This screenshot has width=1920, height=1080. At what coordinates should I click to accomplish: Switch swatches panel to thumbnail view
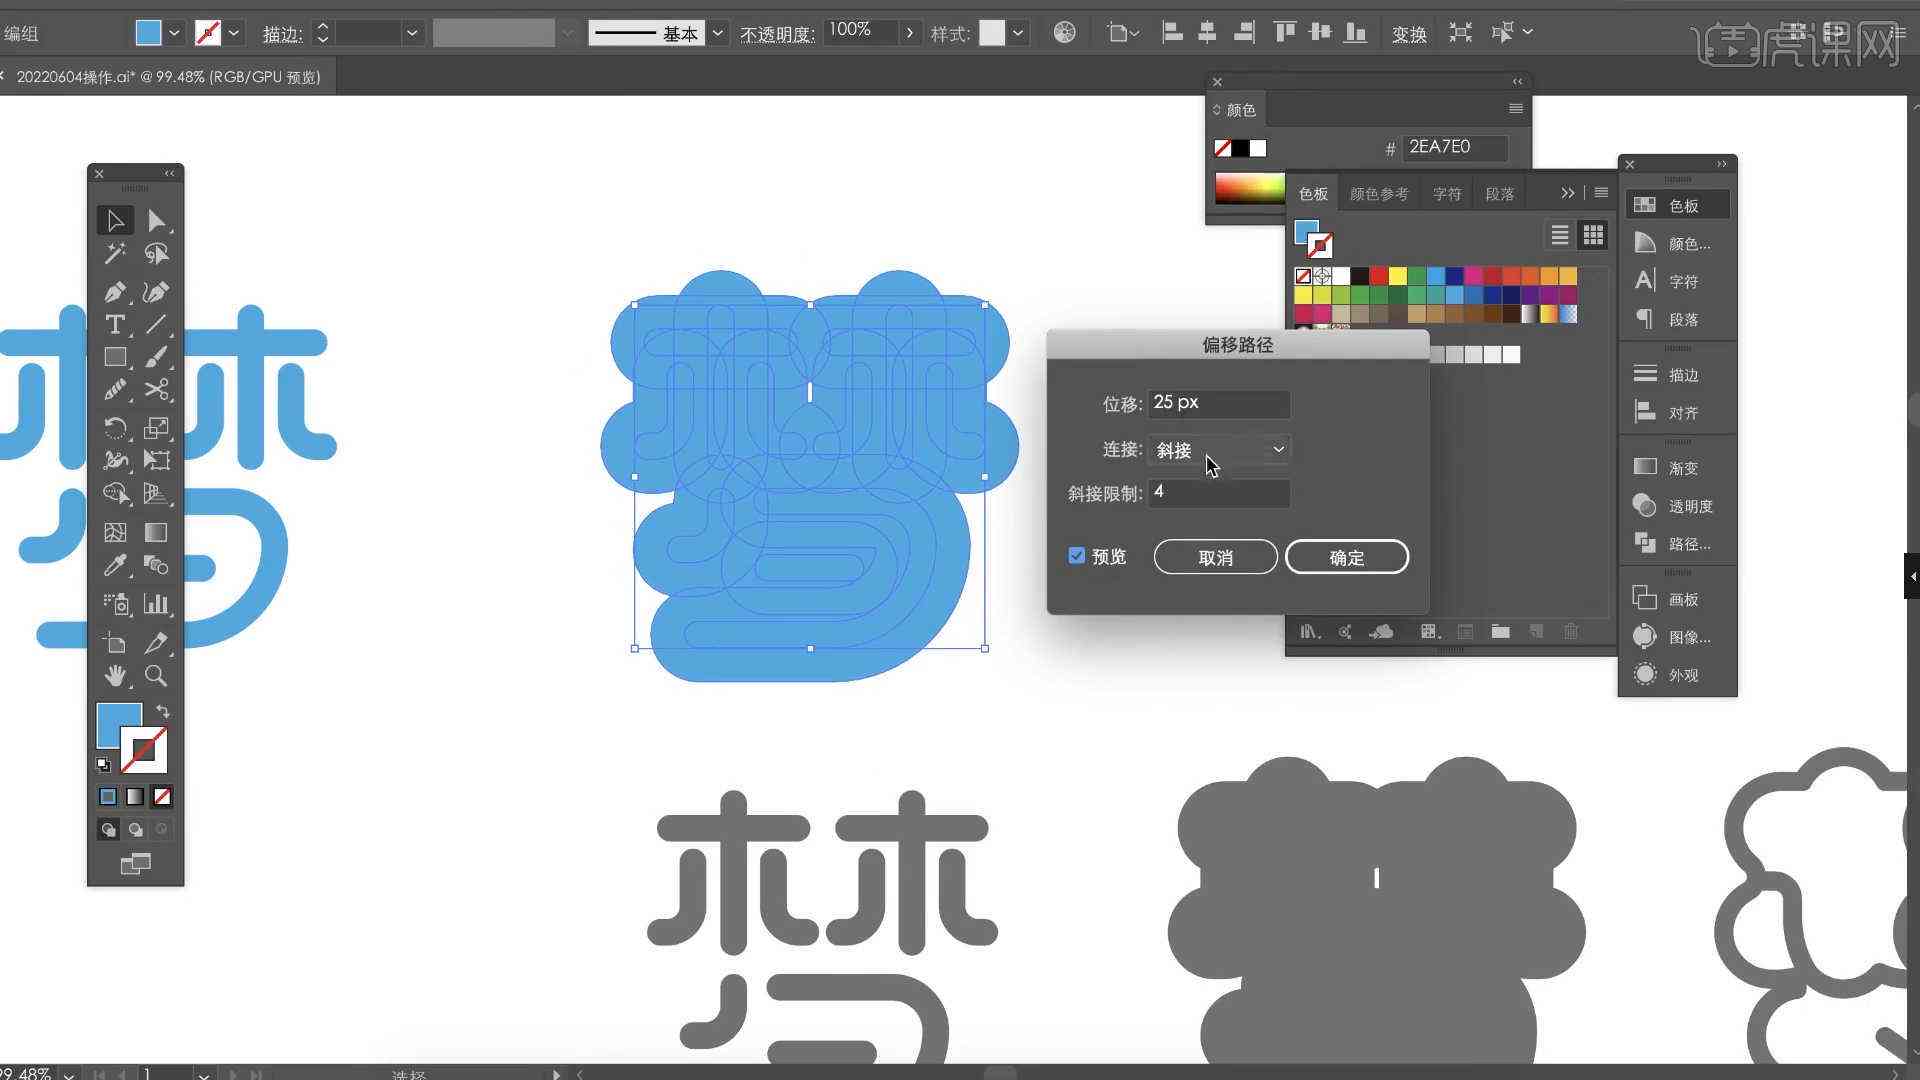click(1593, 235)
